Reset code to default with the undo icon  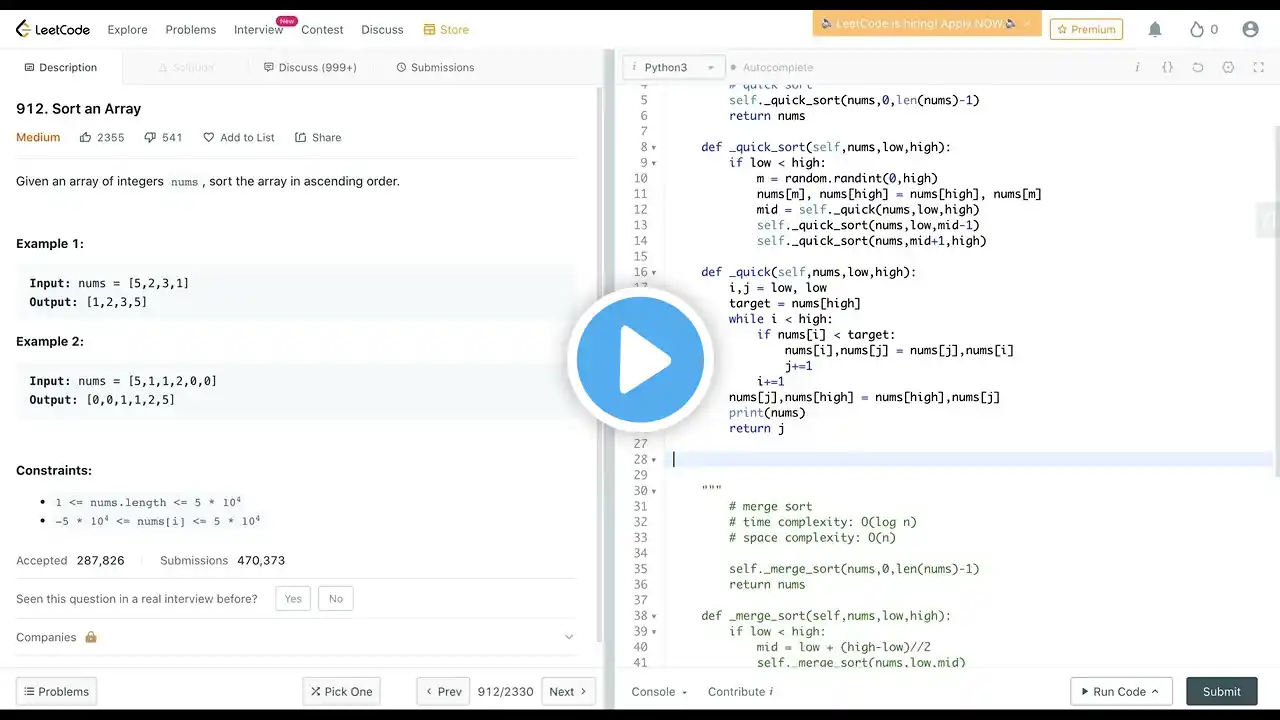(1198, 67)
